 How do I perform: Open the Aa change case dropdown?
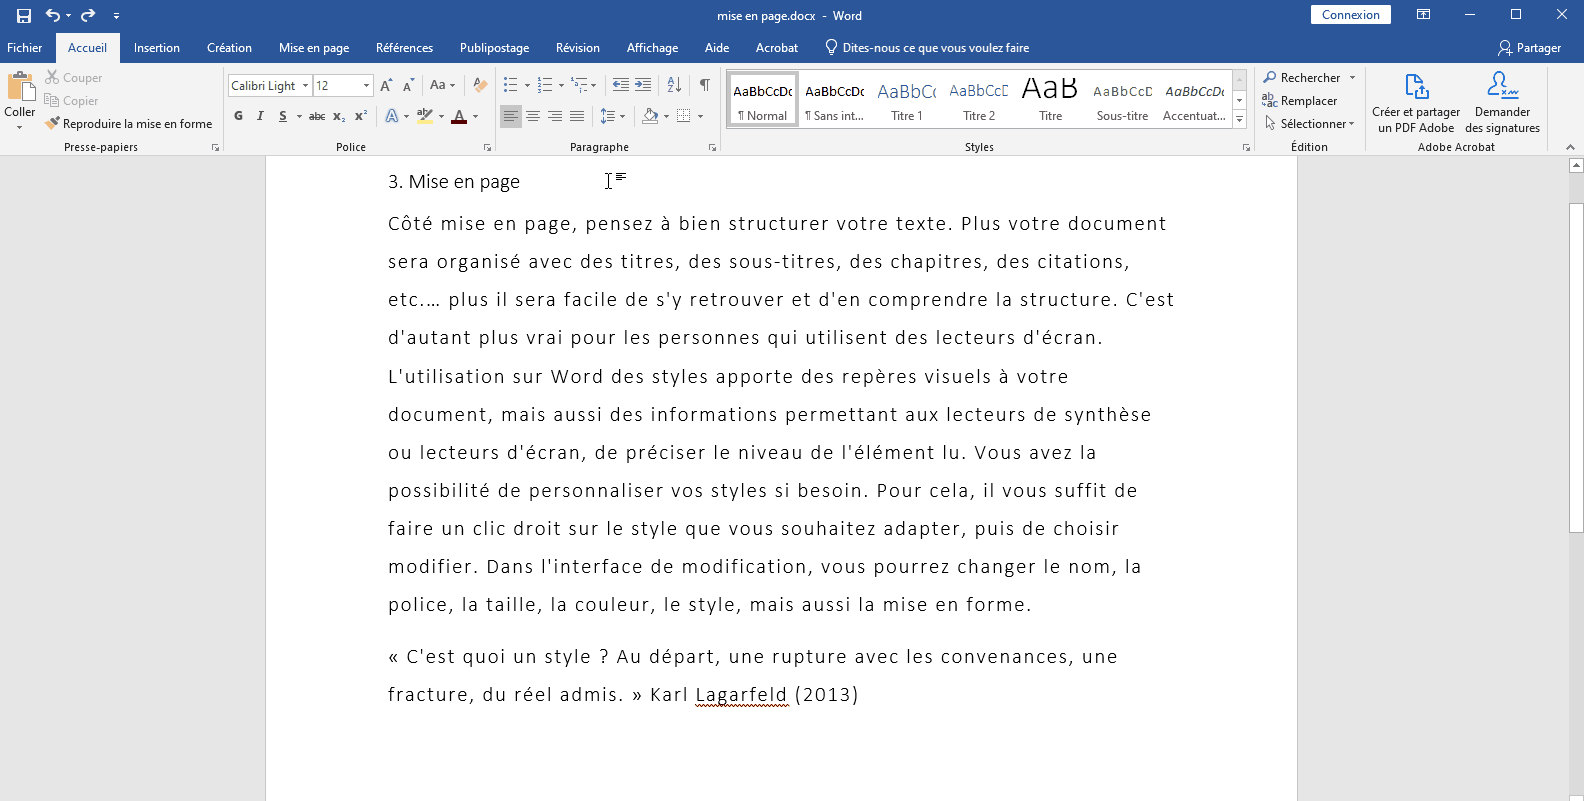click(442, 85)
